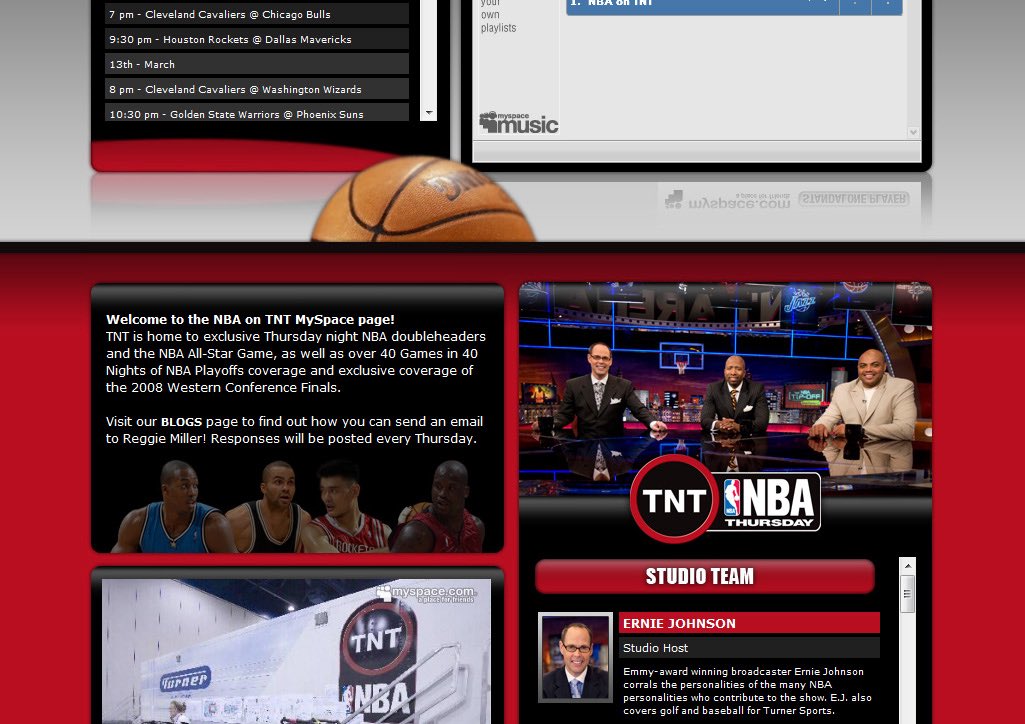Screen dimensions: 1025x724
Task: Click Ernie Johnson's biography paragraph
Action: point(747,691)
